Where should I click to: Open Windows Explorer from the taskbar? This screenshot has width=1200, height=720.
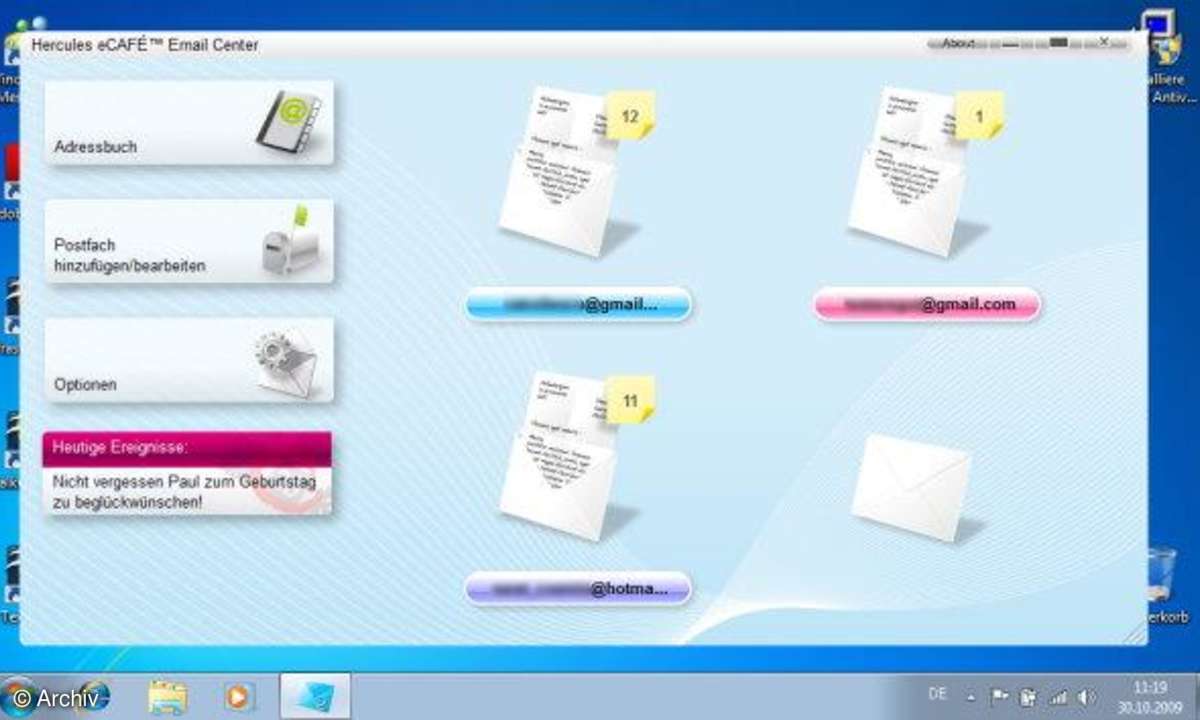(x=168, y=696)
